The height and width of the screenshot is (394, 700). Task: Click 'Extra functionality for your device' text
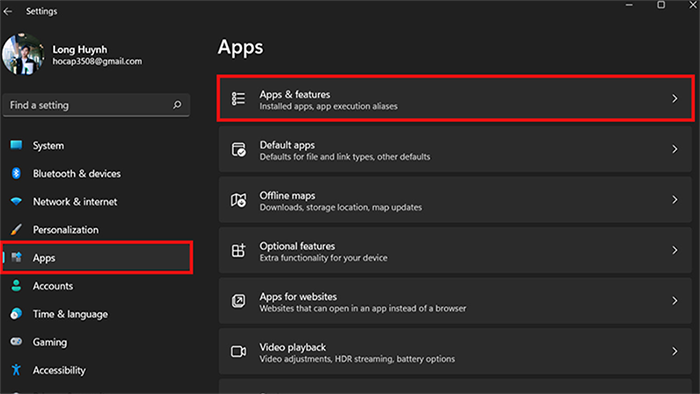pos(323,257)
